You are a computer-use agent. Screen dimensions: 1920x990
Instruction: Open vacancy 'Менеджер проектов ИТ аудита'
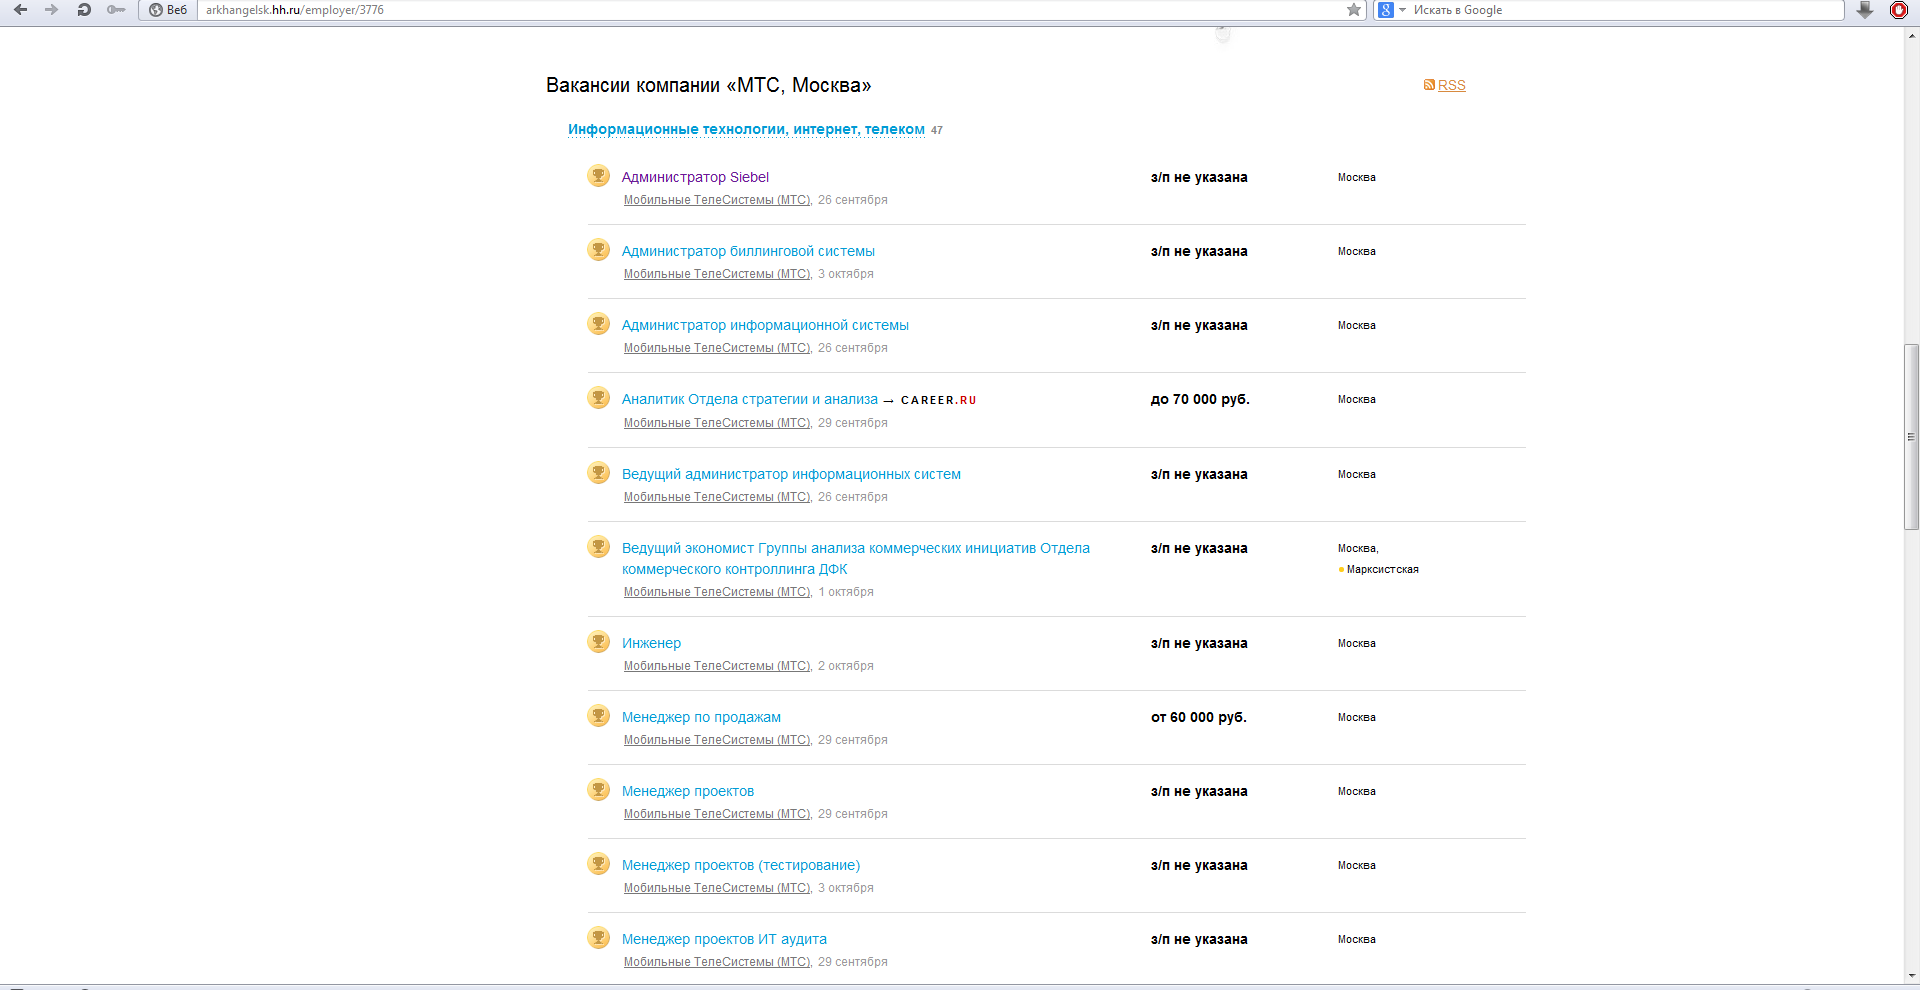click(724, 939)
